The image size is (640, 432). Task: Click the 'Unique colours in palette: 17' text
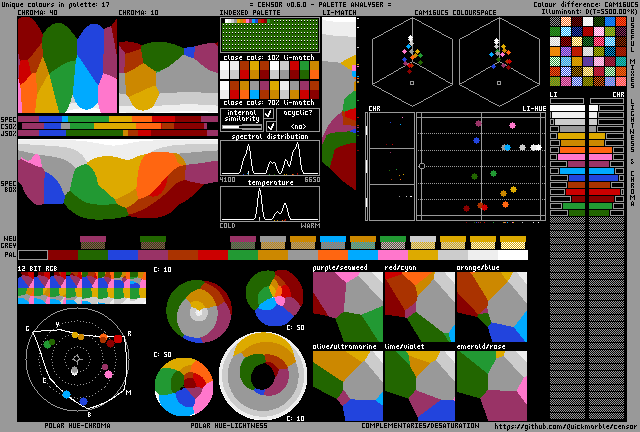(56, 4)
